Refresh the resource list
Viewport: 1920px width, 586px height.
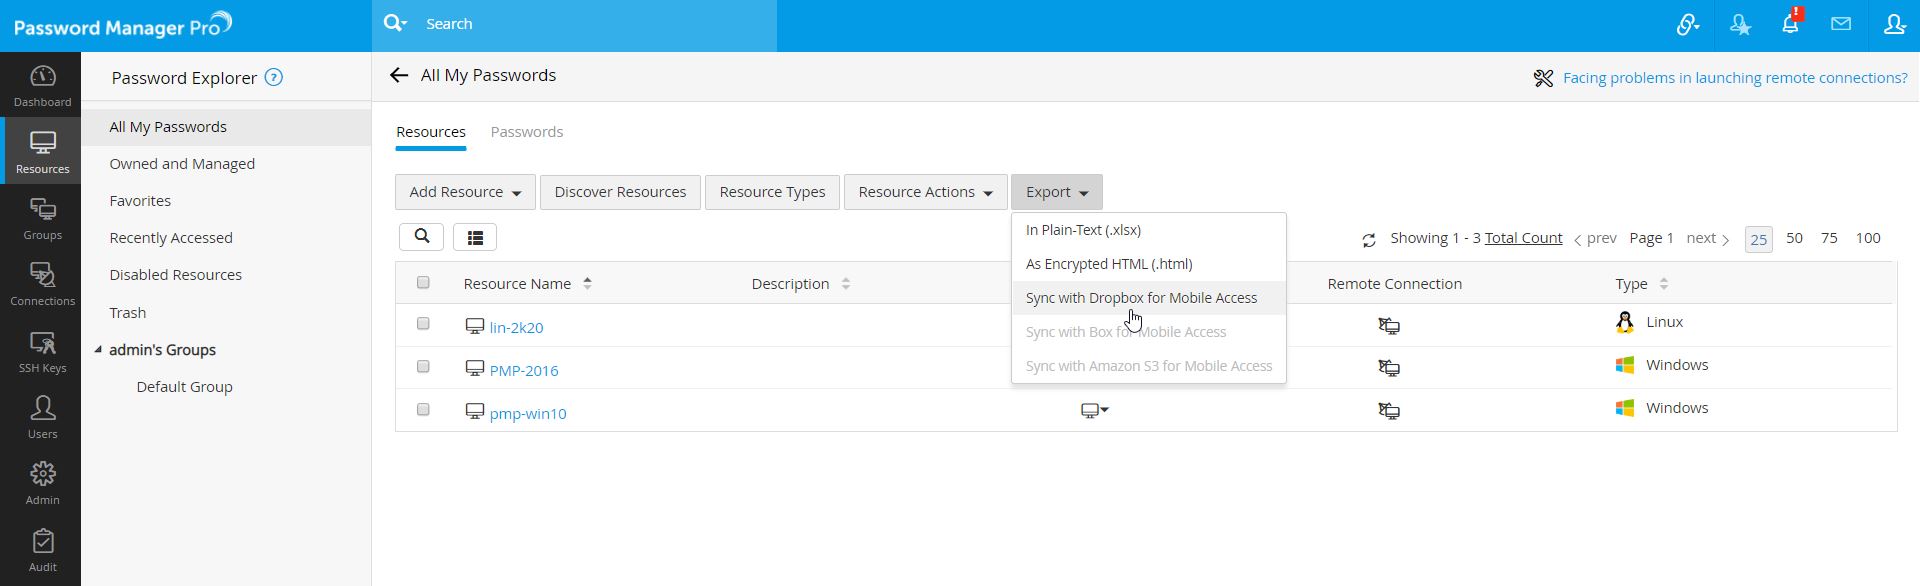(x=1369, y=239)
